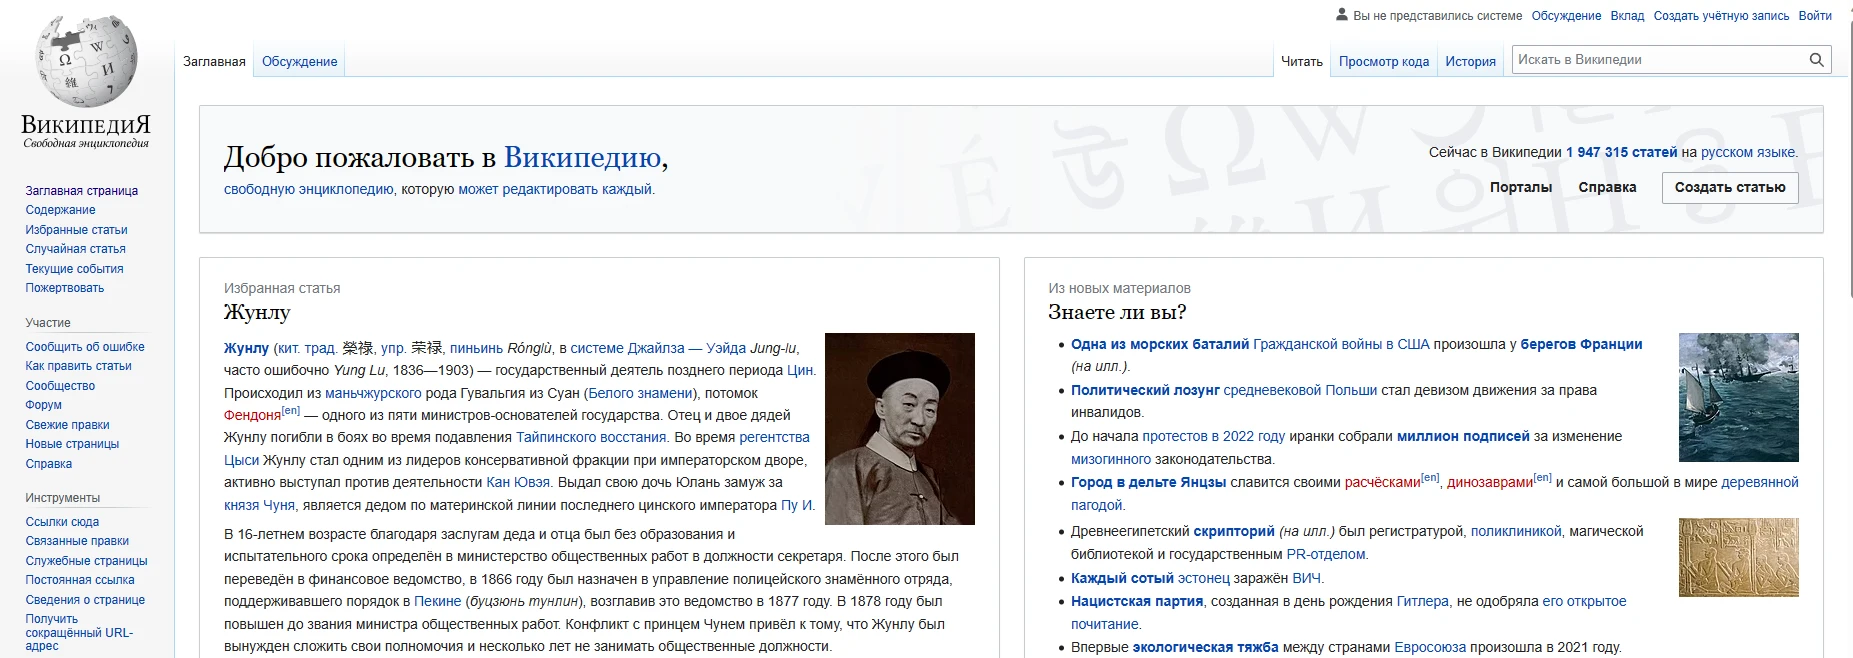This screenshot has height=658, width=1853.
Task: Click the Пожертвовать sidebar link
Action: coord(64,288)
